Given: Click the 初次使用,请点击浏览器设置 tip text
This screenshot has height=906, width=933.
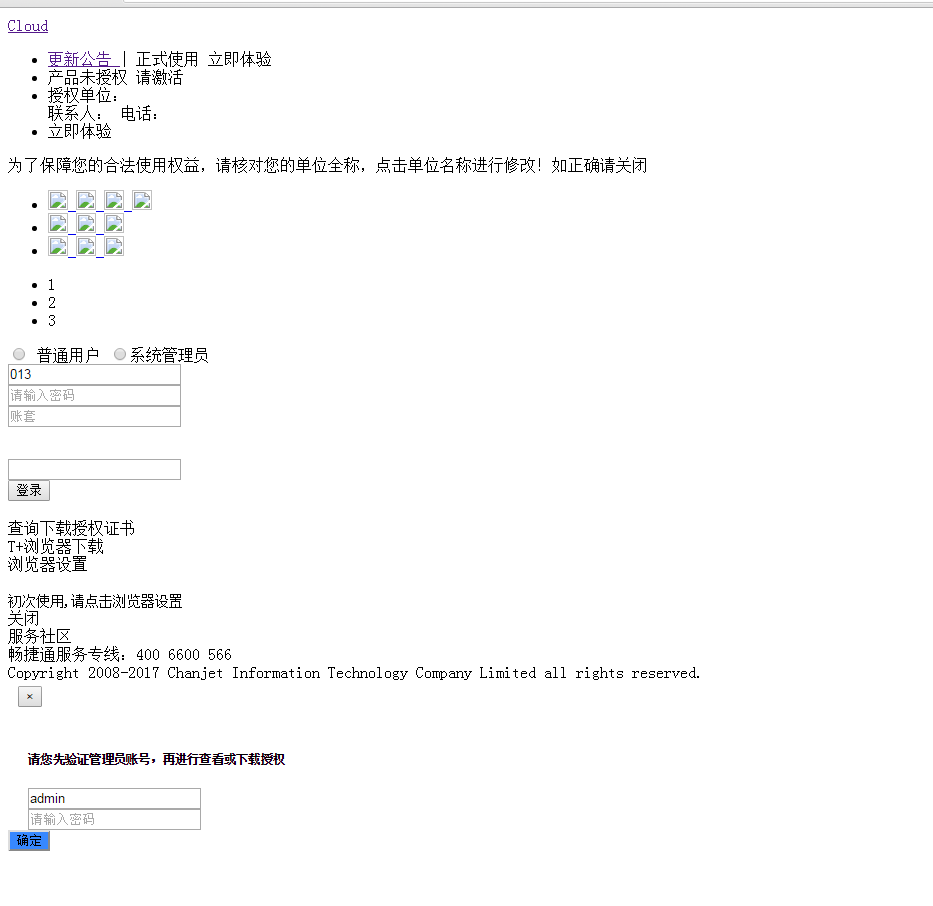Looking at the screenshot, I should tap(95, 601).
